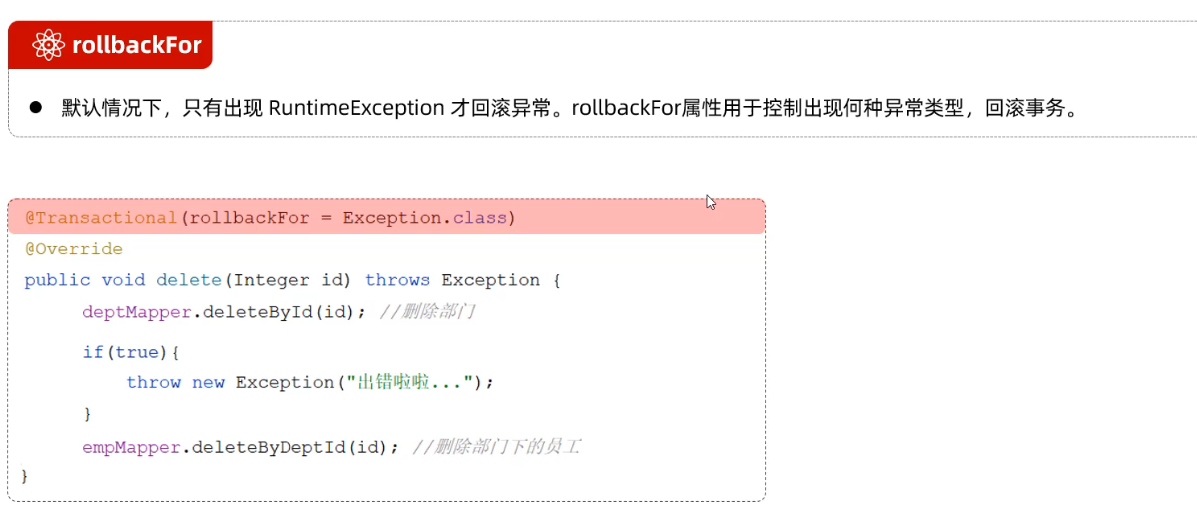Select the @Transactional annotation text
Viewport: 1197px width, 509px height.
100,217
